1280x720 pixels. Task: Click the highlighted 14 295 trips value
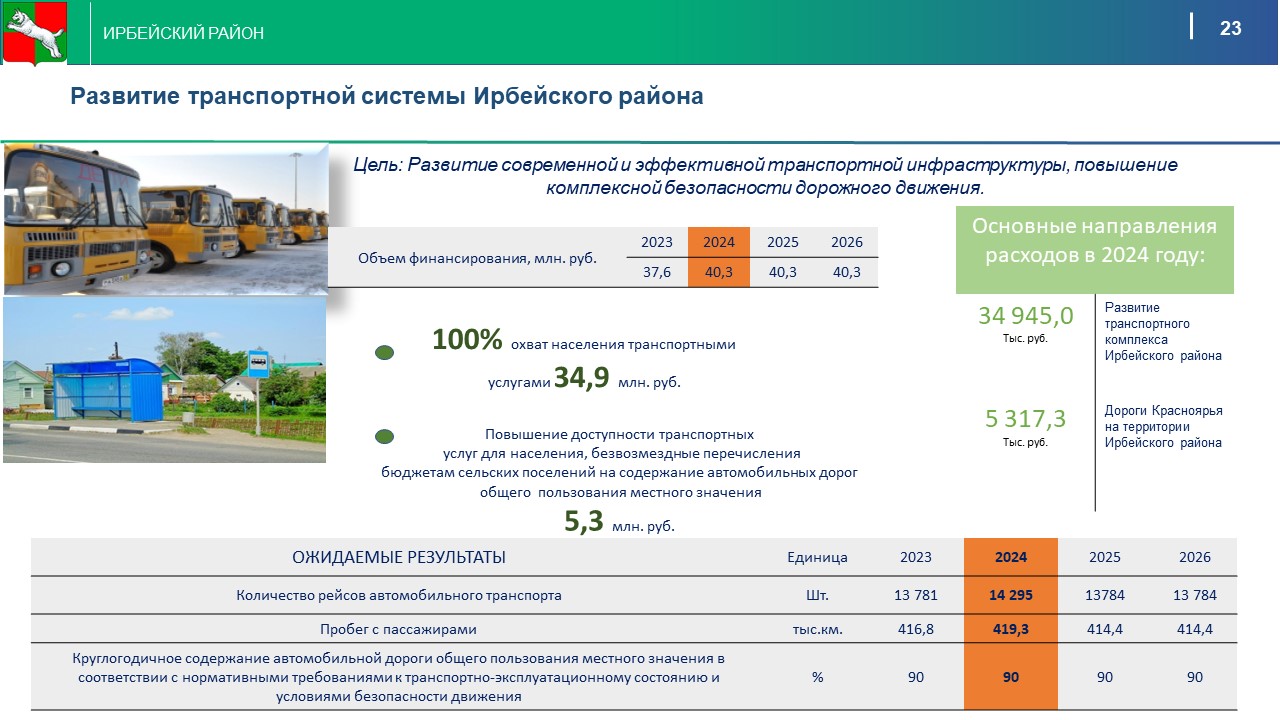[1010, 595]
